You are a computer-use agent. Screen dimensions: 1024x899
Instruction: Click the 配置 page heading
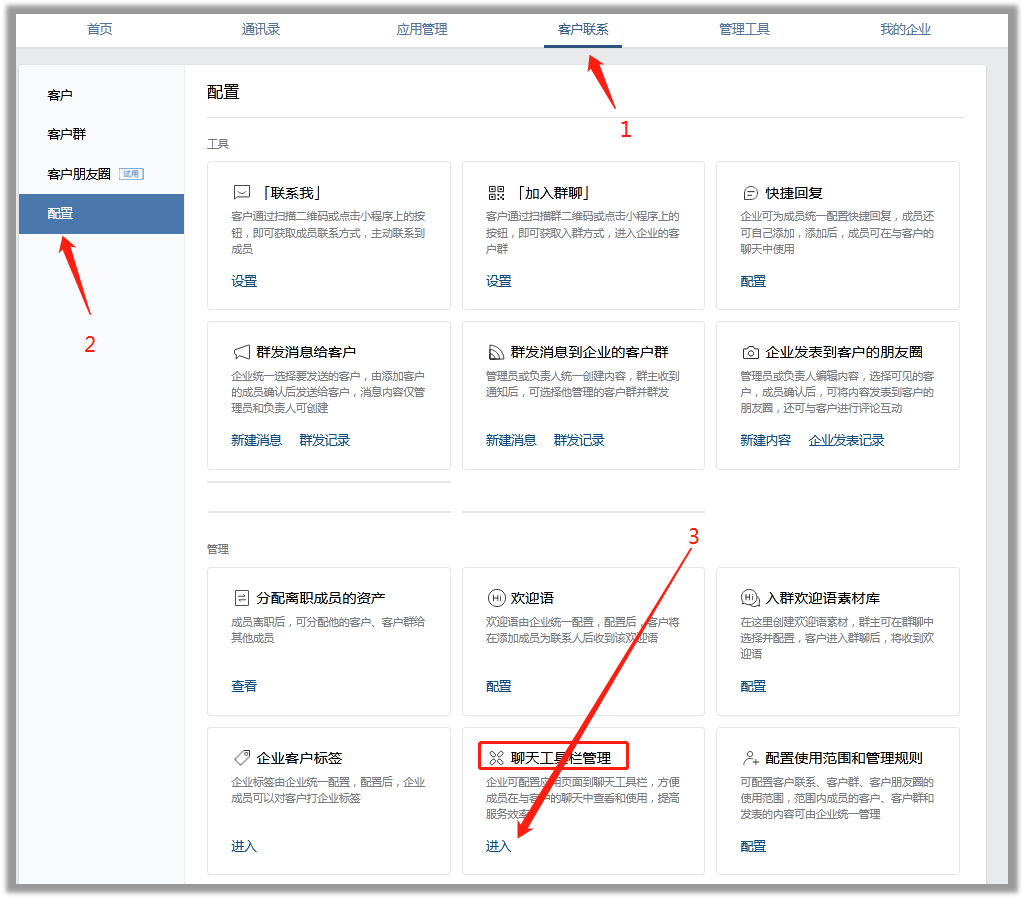coord(223,92)
